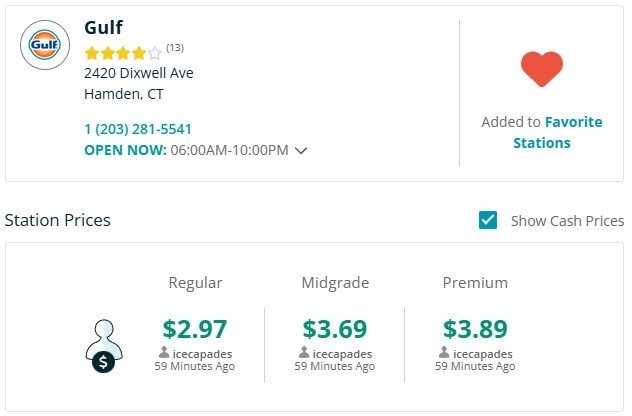This screenshot has width=632, height=416.
Task: Click user icon under Premium price
Action: click(x=444, y=353)
